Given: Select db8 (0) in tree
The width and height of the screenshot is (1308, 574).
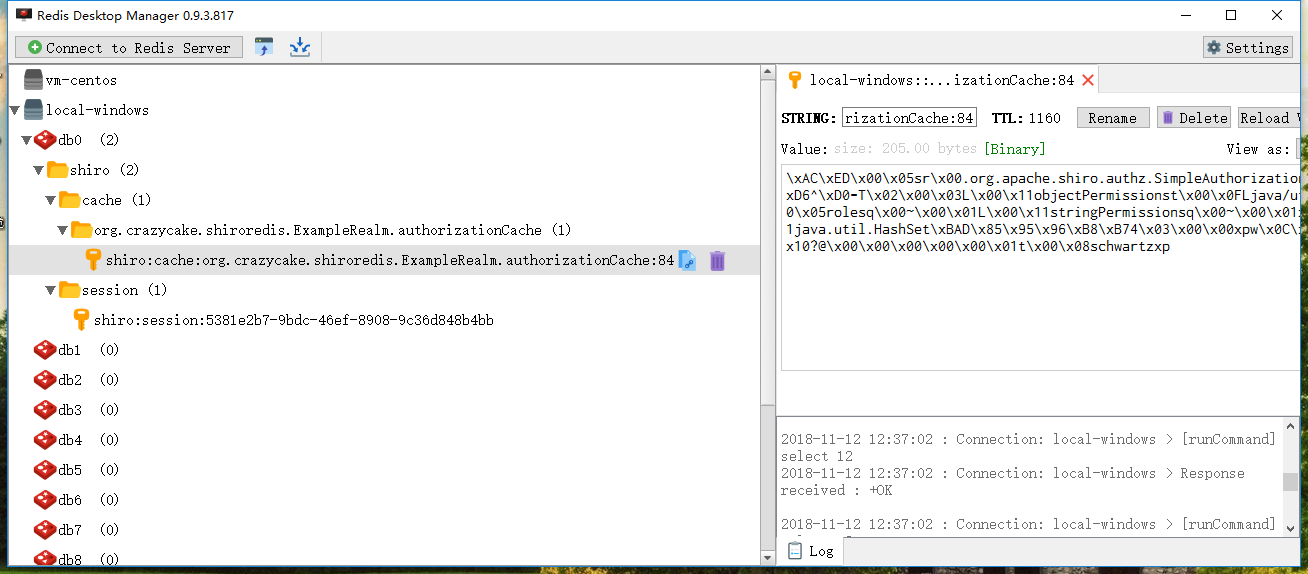Looking at the screenshot, I should [x=89, y=559].
